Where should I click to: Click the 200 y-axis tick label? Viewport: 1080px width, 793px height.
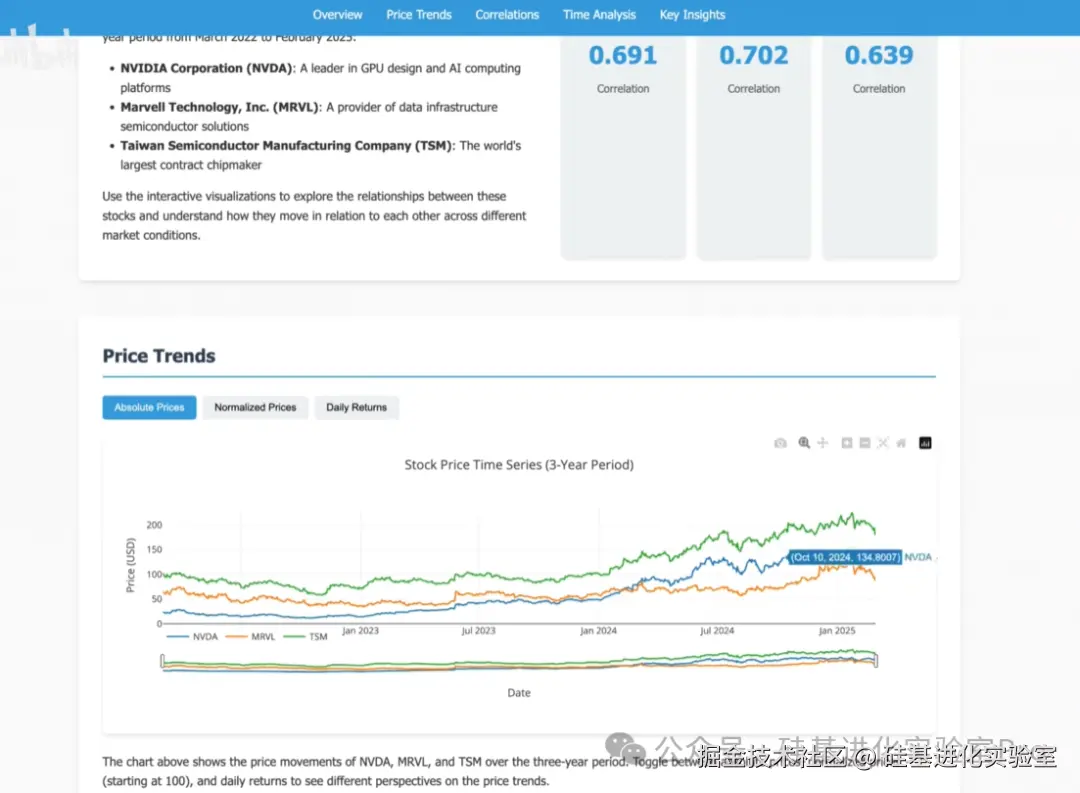(154, 525)
